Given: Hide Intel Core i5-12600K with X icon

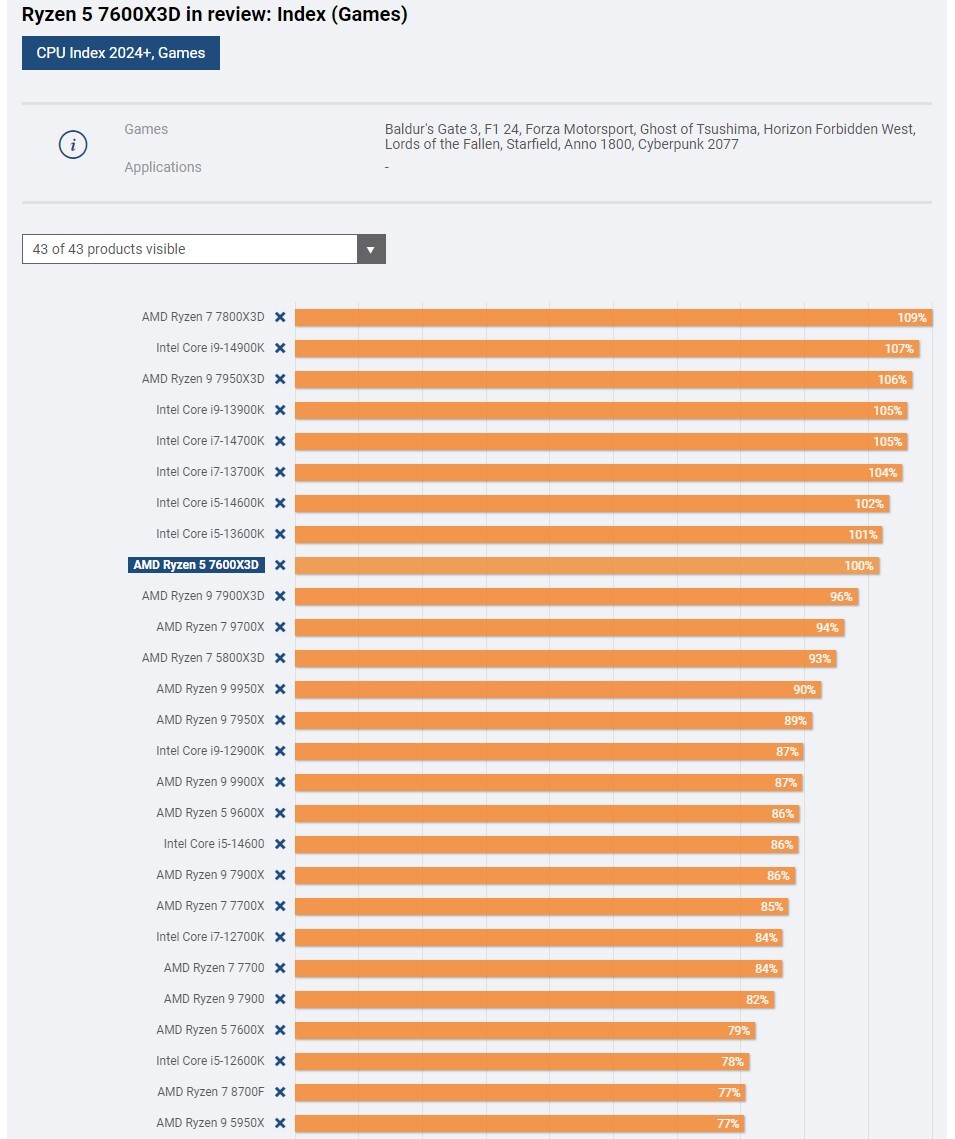Looking at the screenshot, I should pyautogui.click(x=280, y=1061).
